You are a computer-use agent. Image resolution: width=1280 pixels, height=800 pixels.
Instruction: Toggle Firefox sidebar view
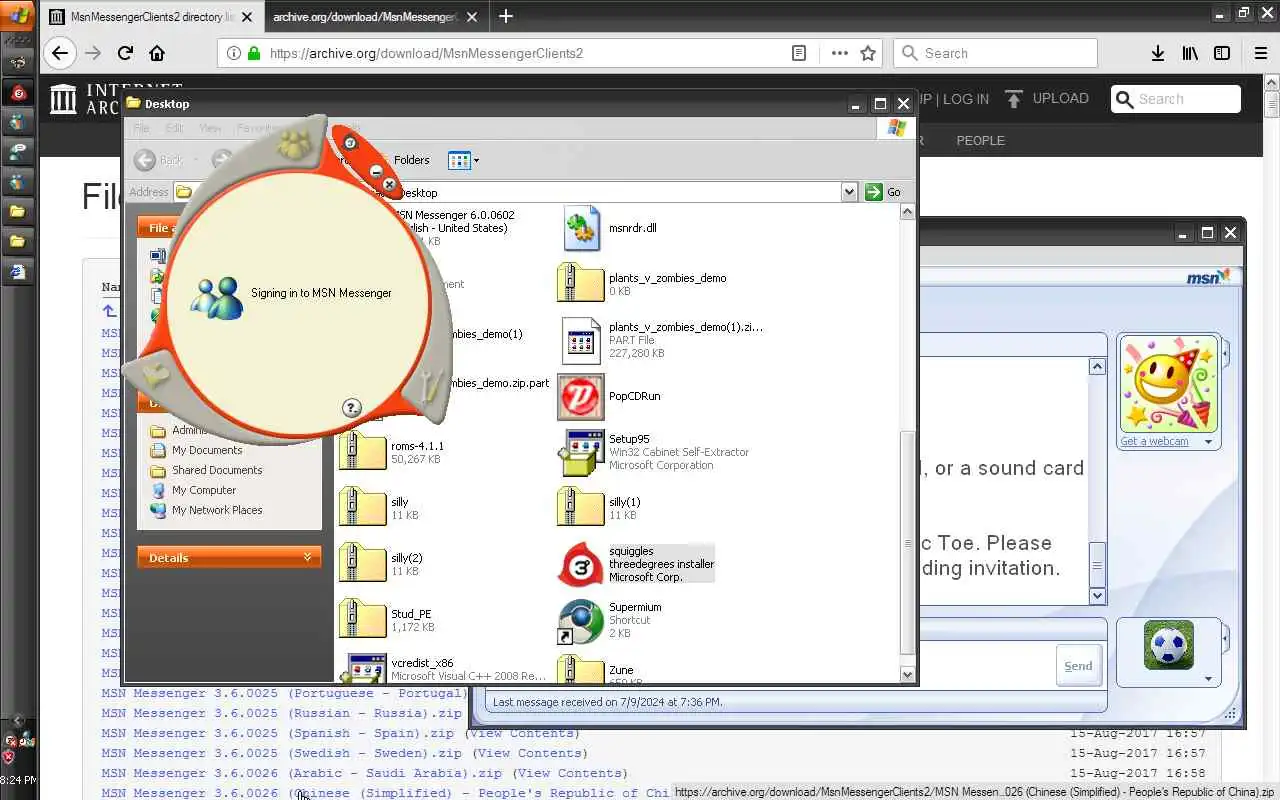coord(1222,53)
